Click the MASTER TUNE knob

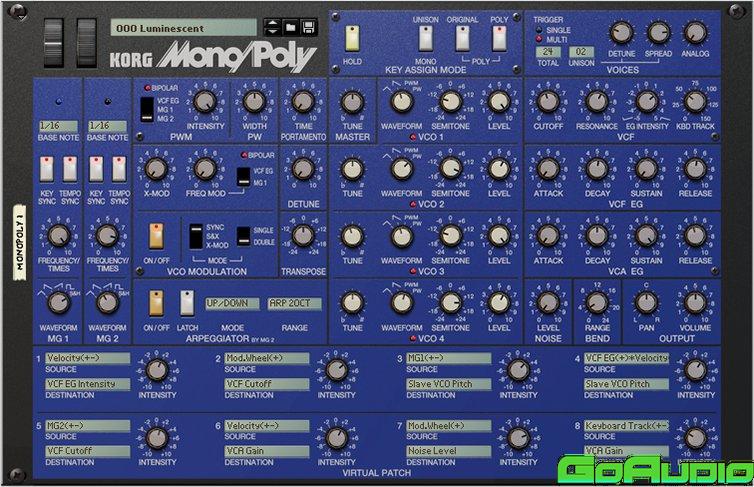click(x=352, y=102)
